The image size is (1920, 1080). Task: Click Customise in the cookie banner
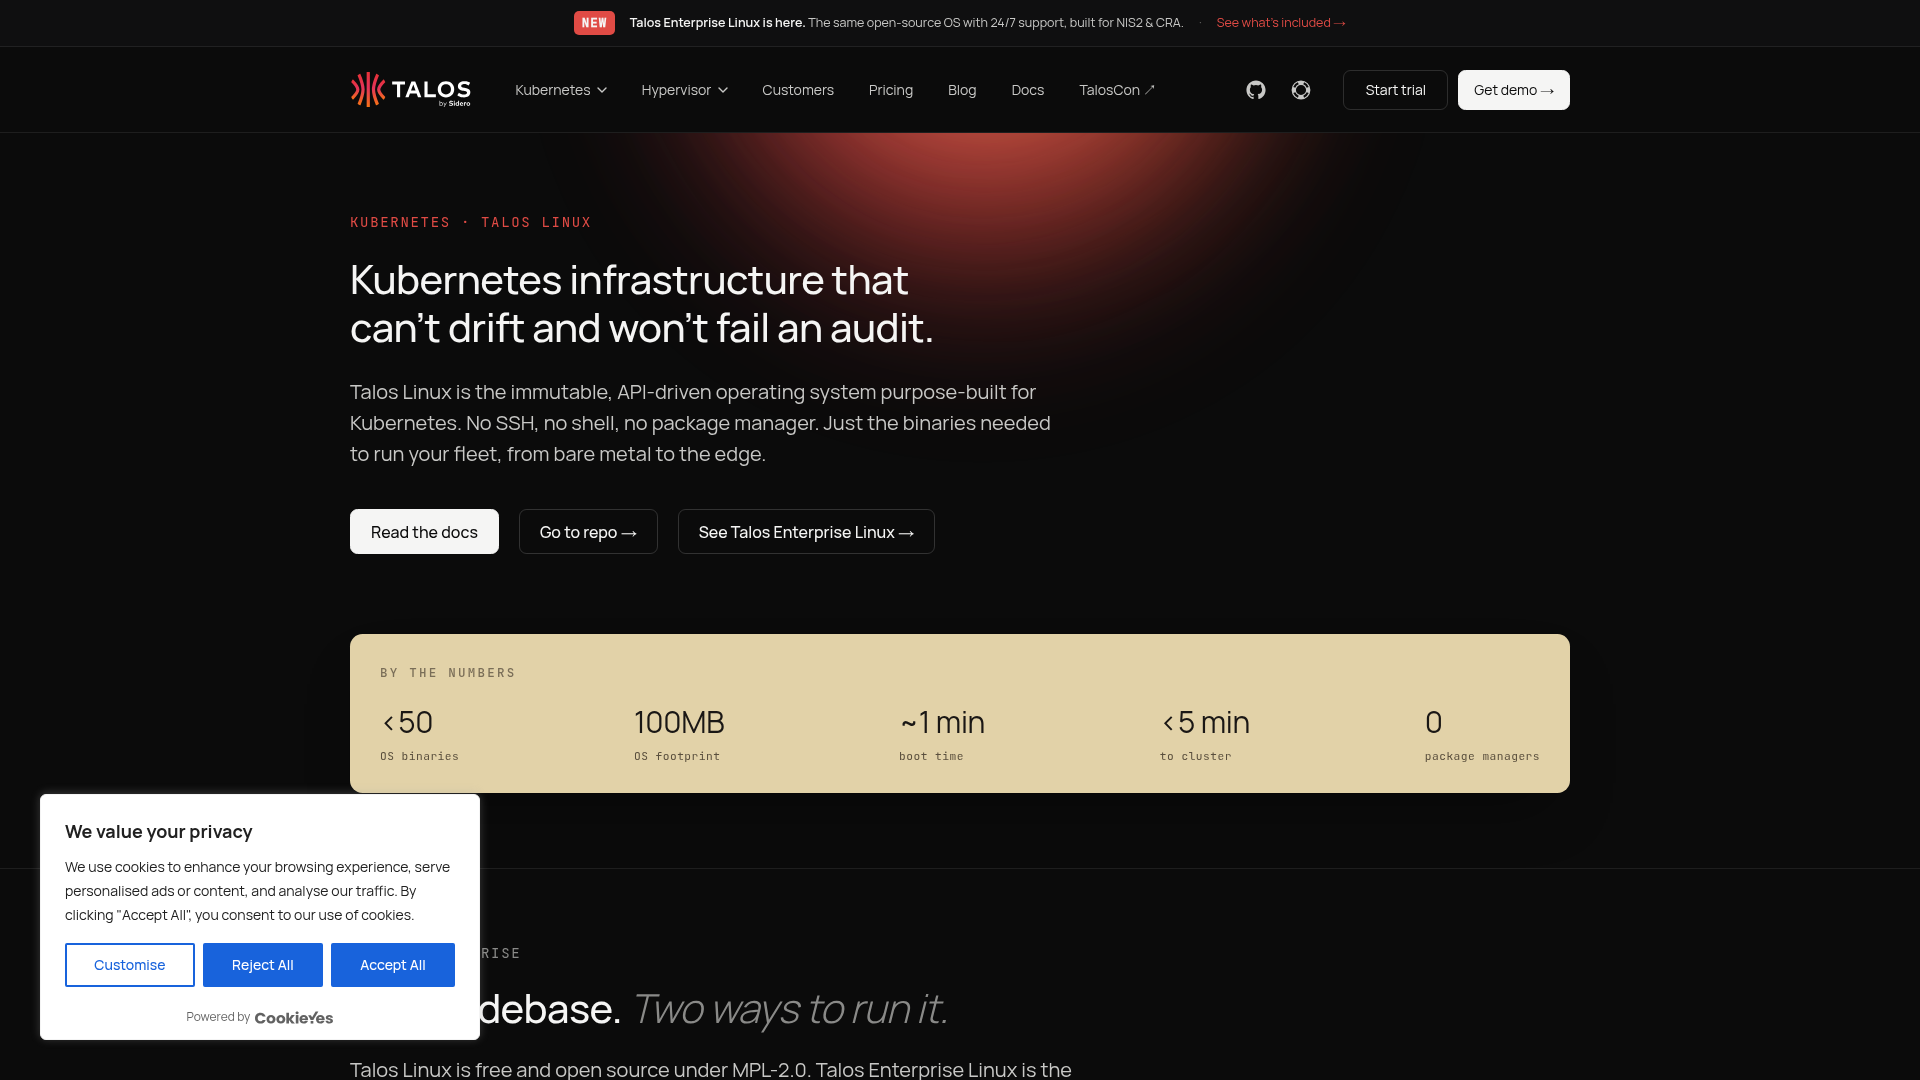point(130,965)
